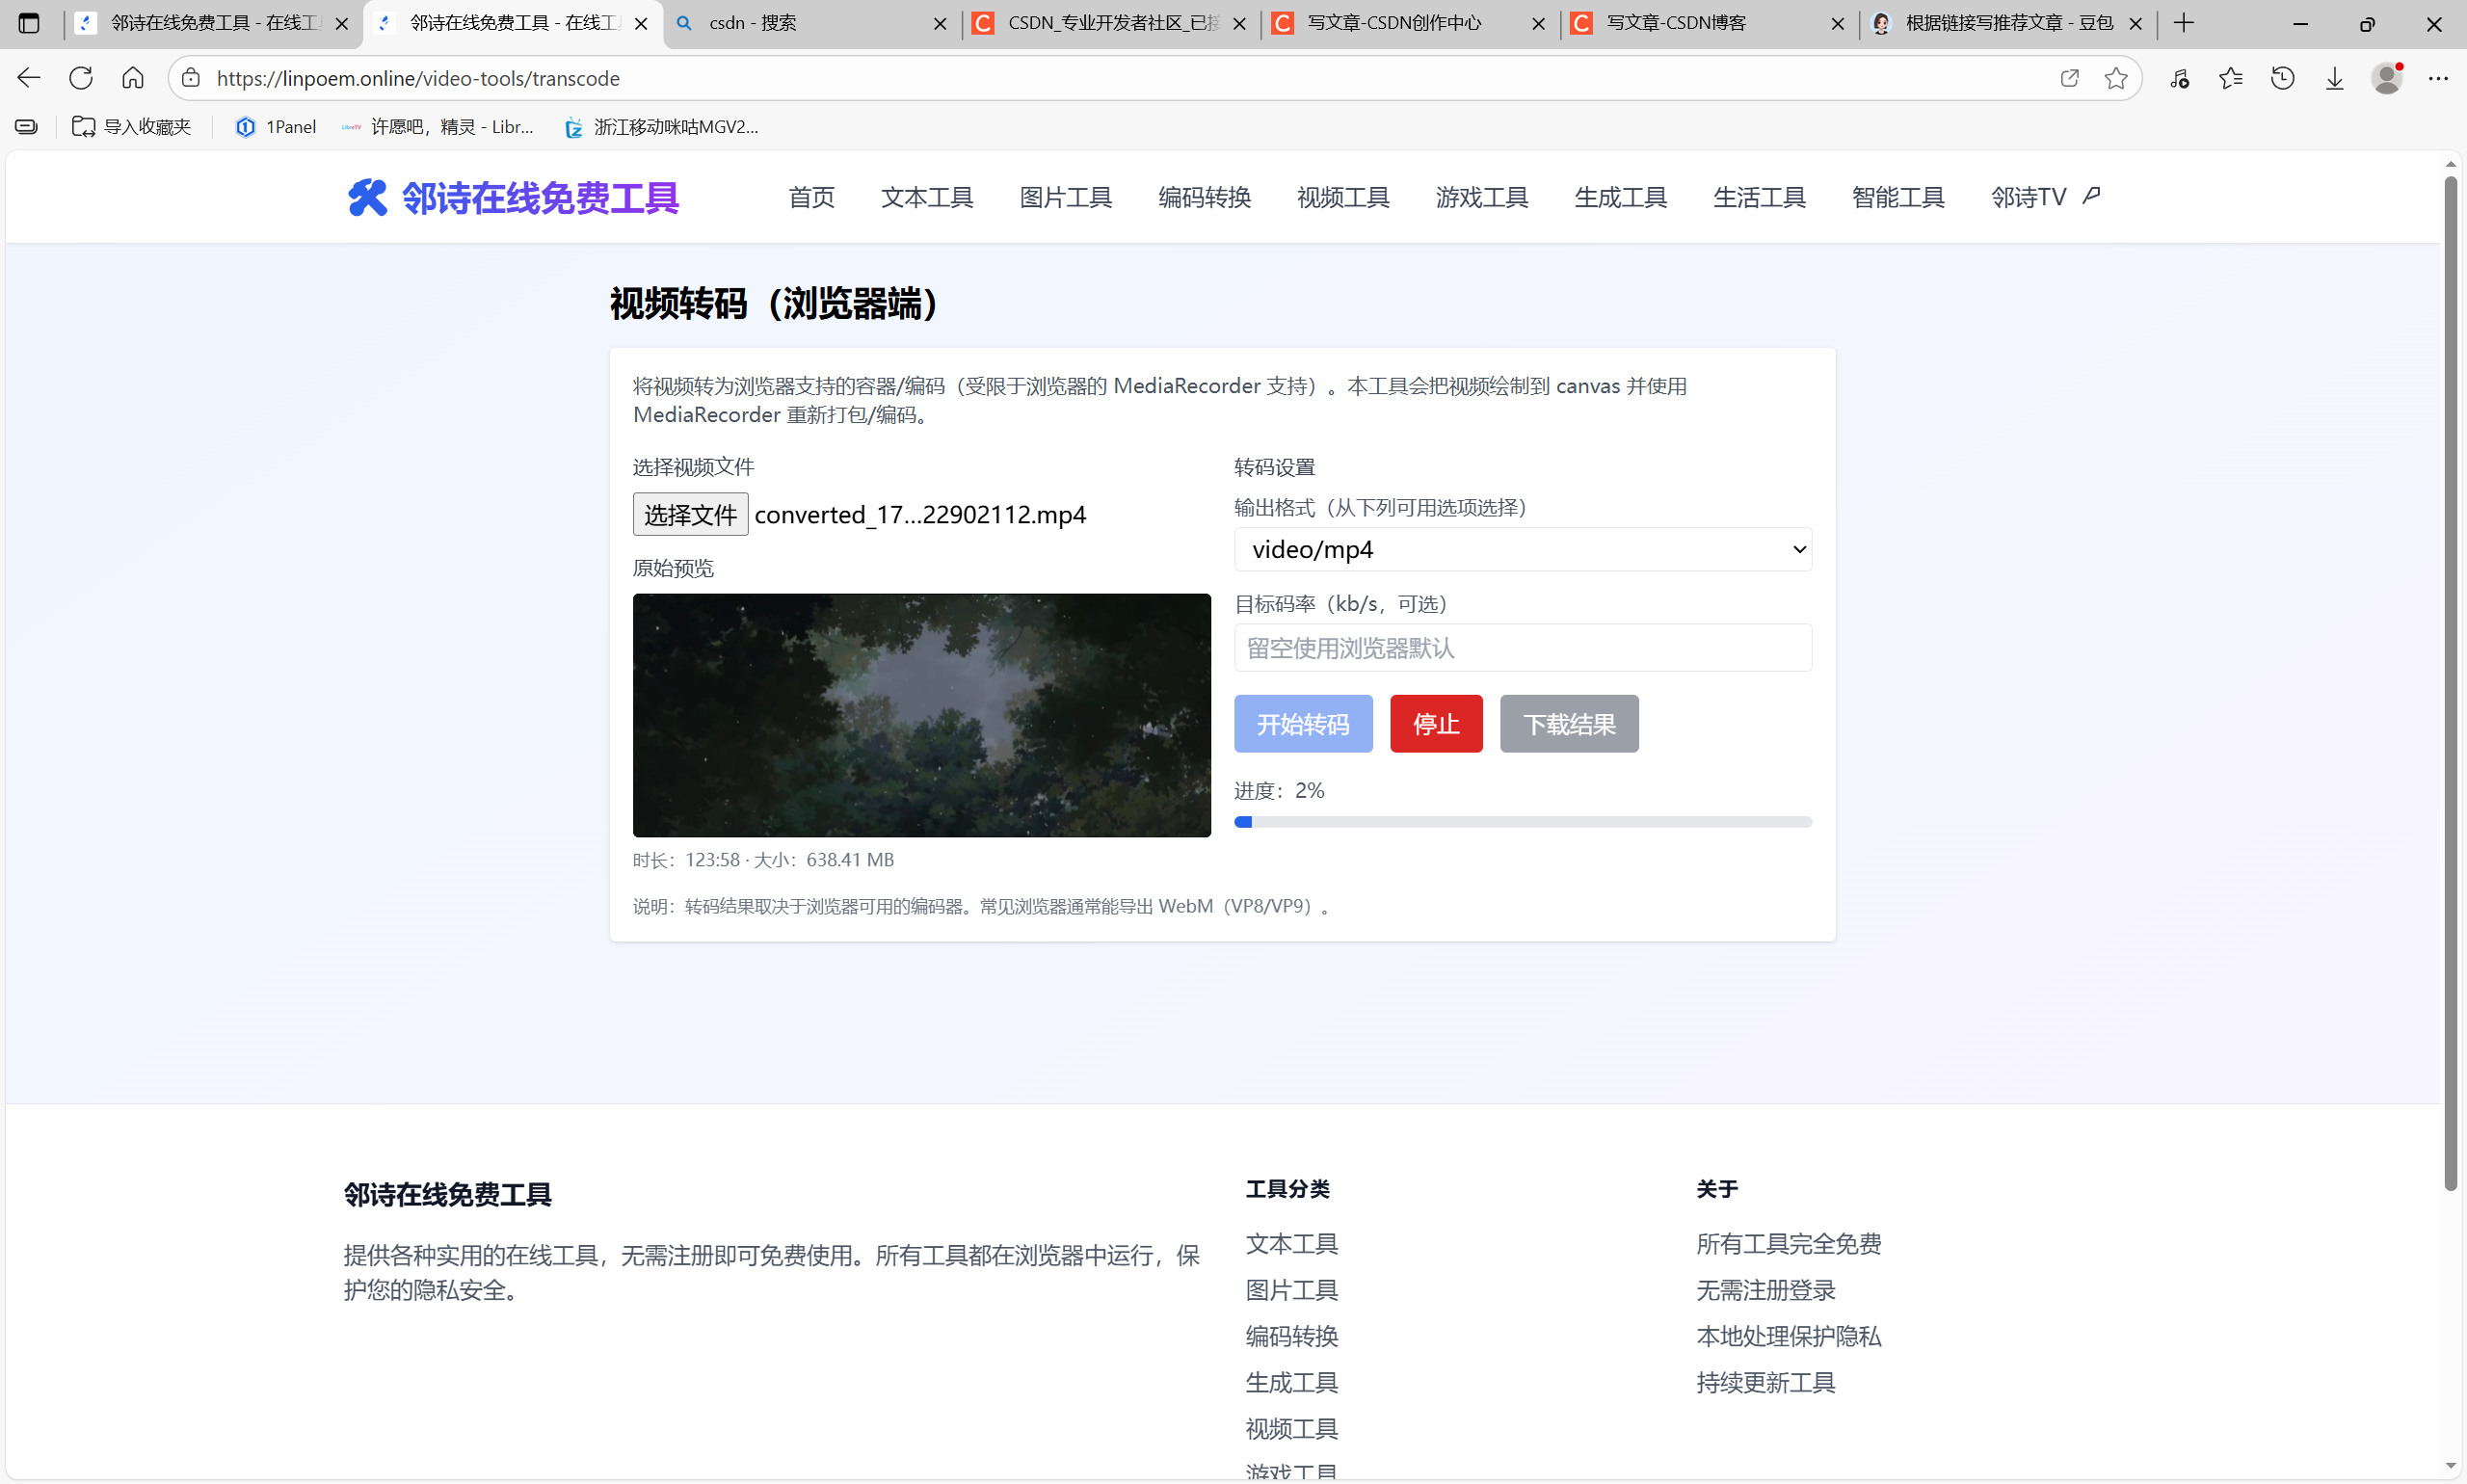Click 开始转码 to start transcoding

tap(1302, 723)
